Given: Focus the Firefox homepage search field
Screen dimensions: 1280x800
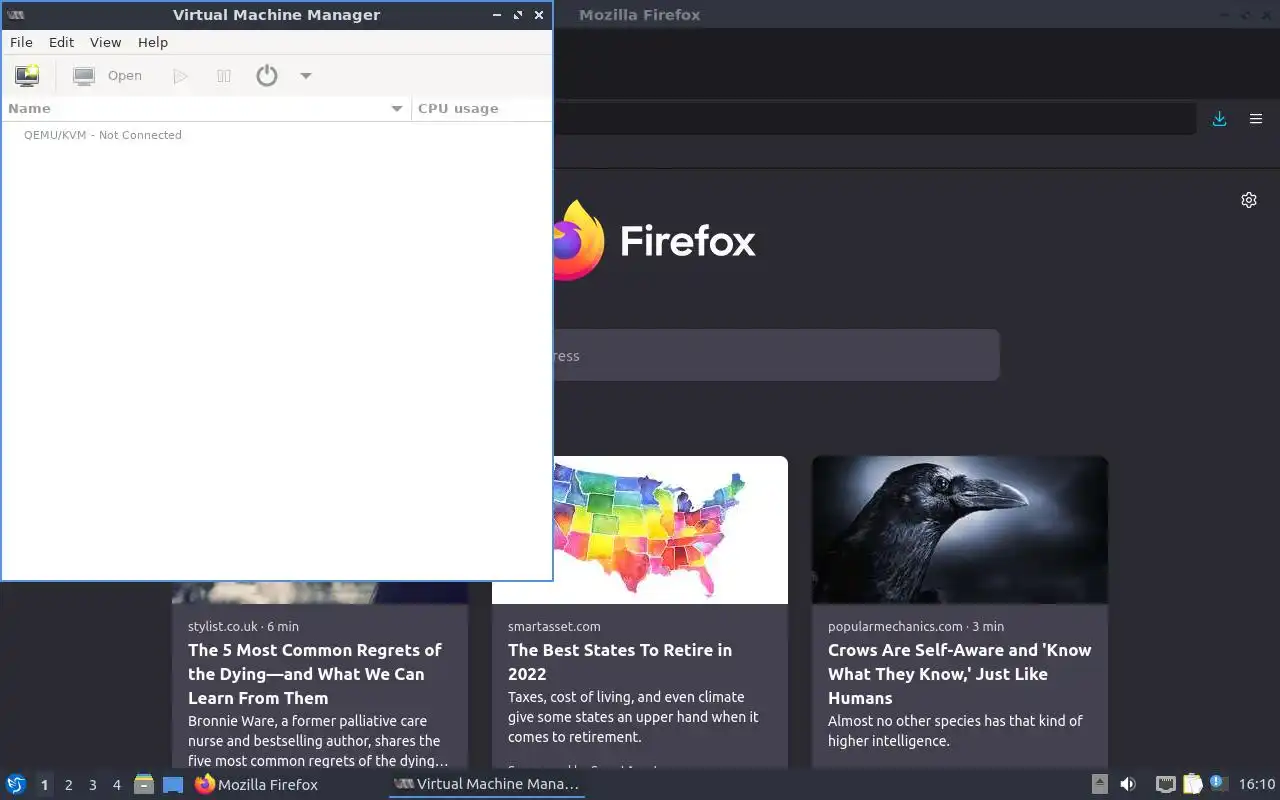Looking at the screenshot, I should 776,355.
